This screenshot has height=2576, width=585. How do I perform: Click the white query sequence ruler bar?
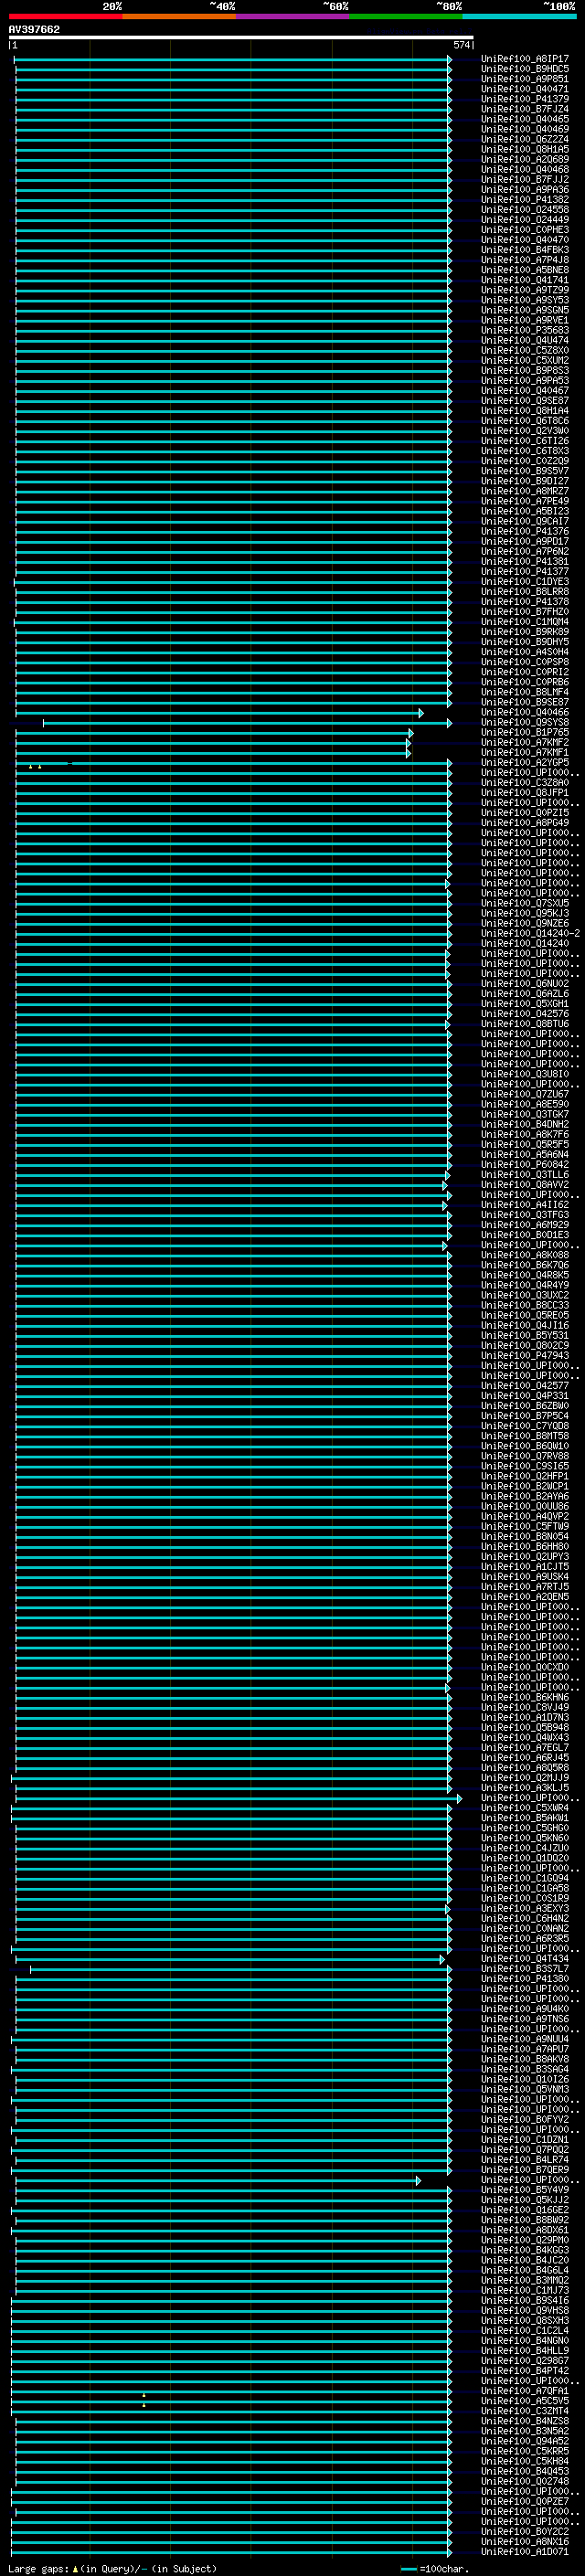point(241,38)
